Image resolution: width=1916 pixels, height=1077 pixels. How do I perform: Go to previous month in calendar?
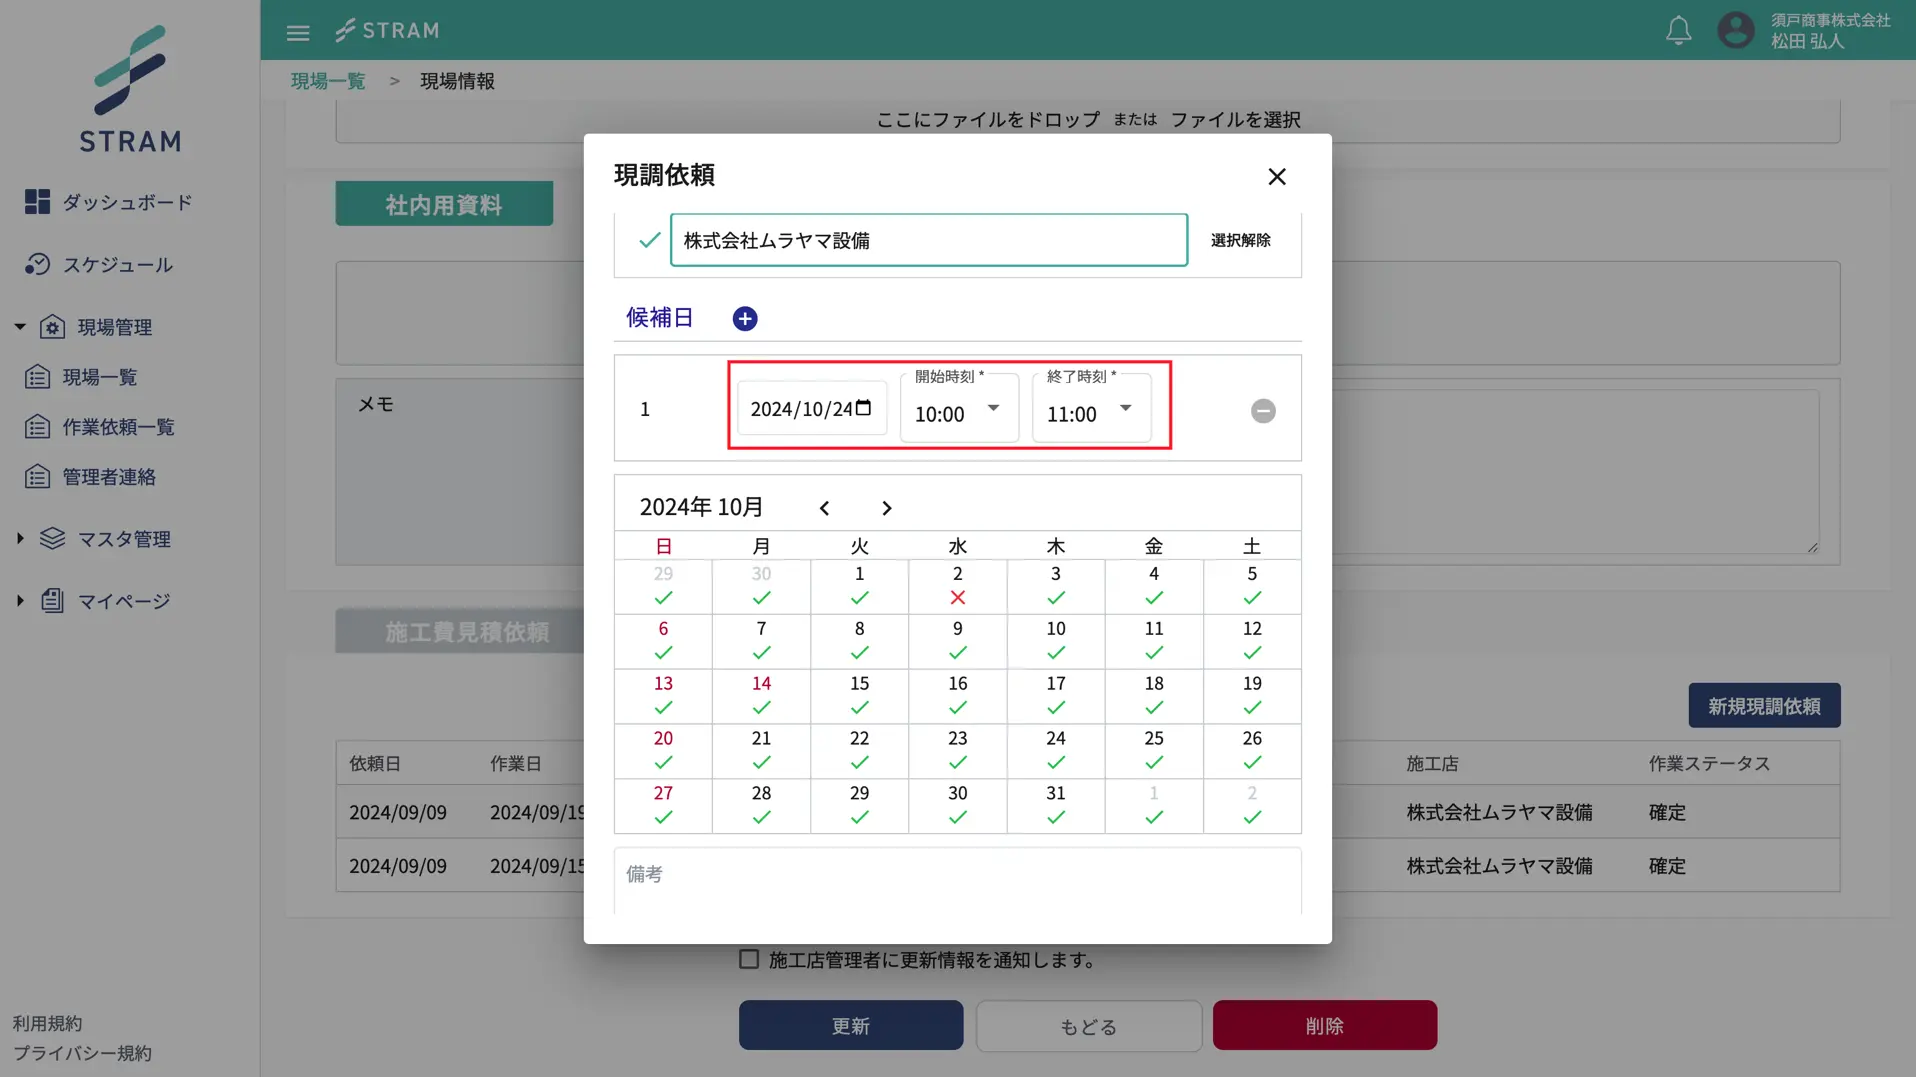coord(824,508)
